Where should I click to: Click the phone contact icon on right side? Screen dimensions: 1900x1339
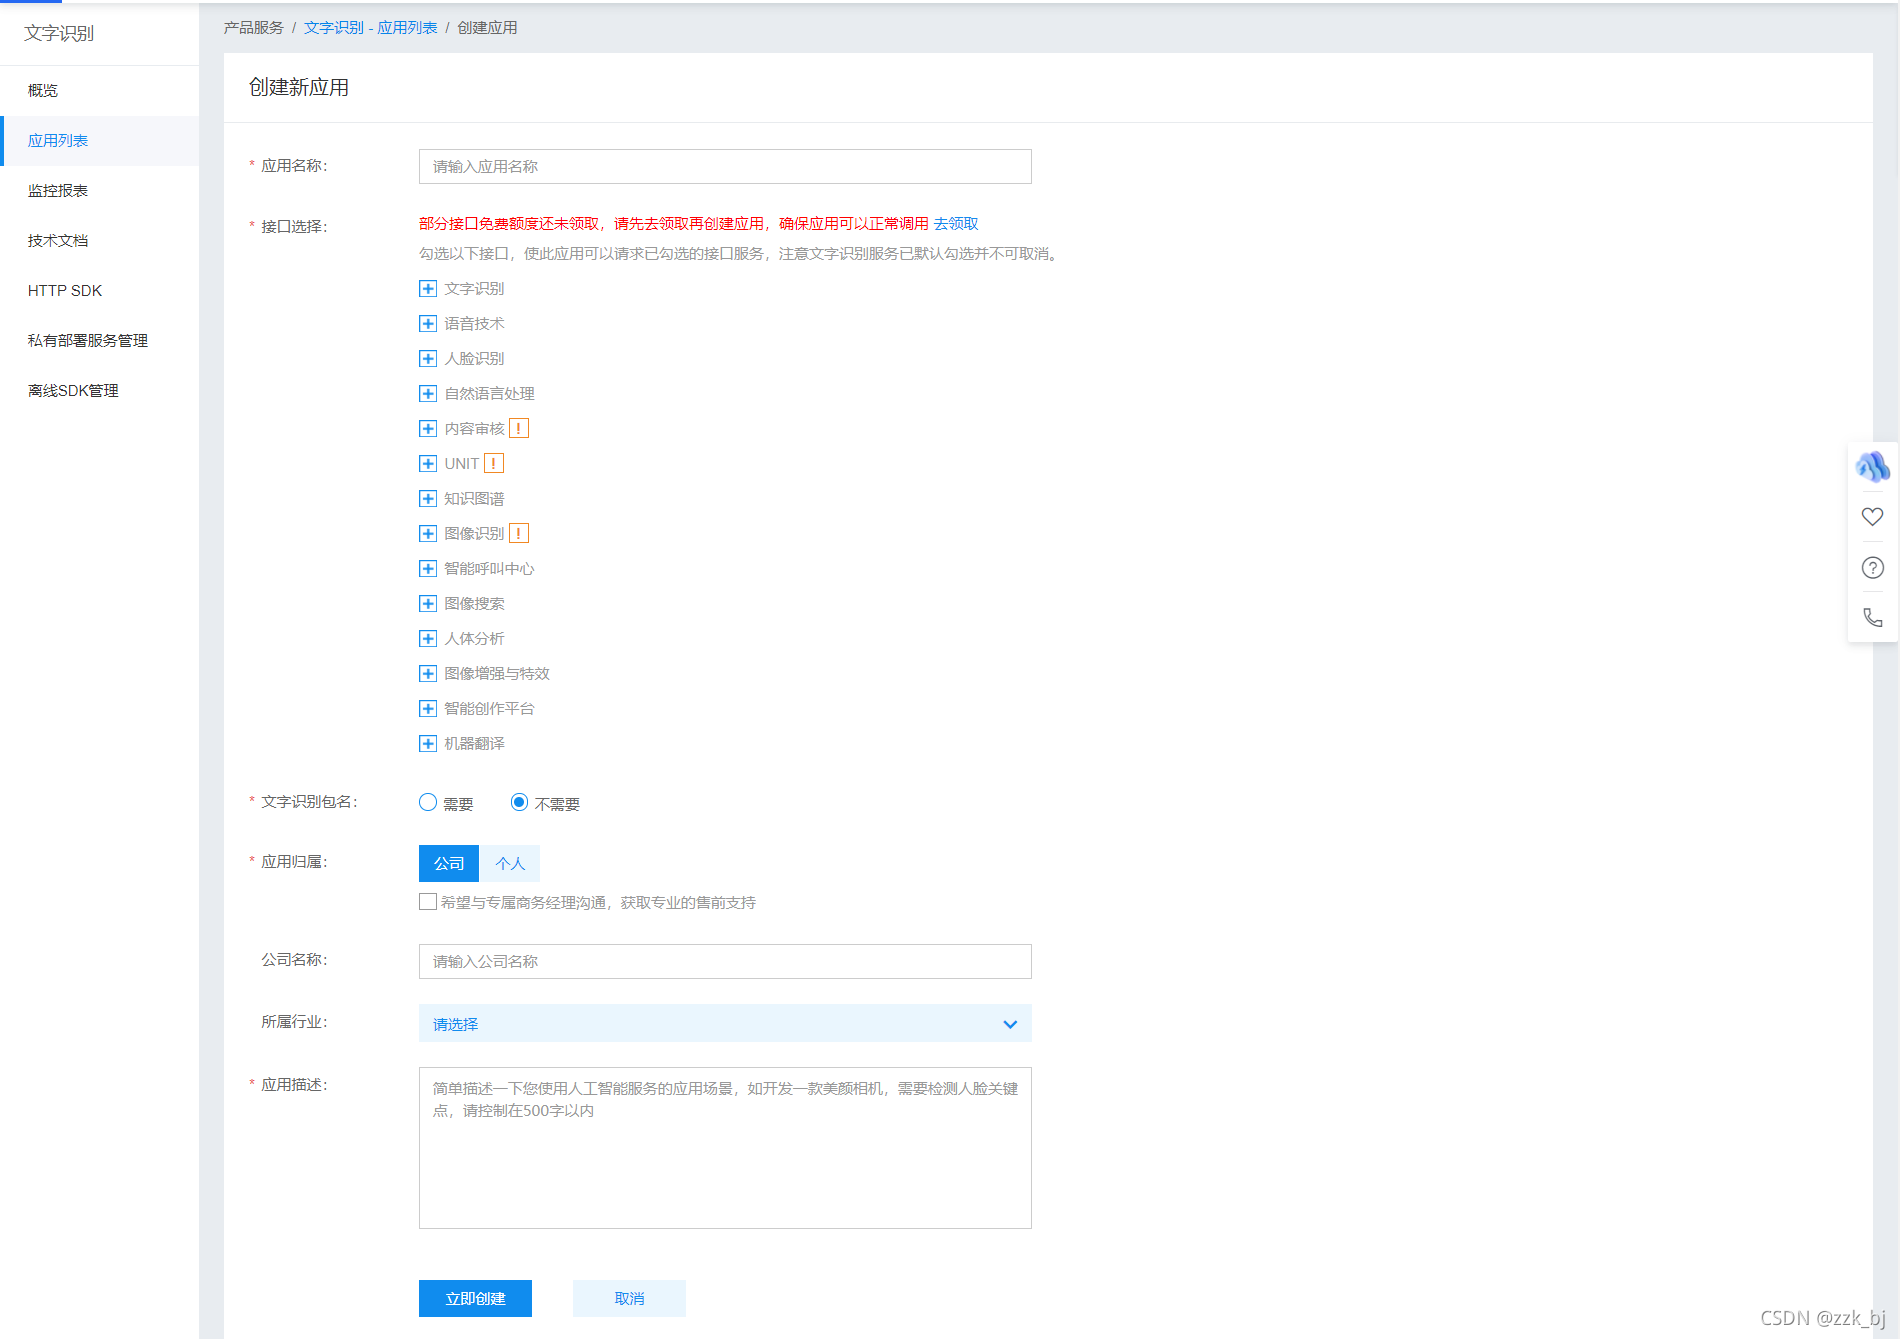(x=1872, y=617)
